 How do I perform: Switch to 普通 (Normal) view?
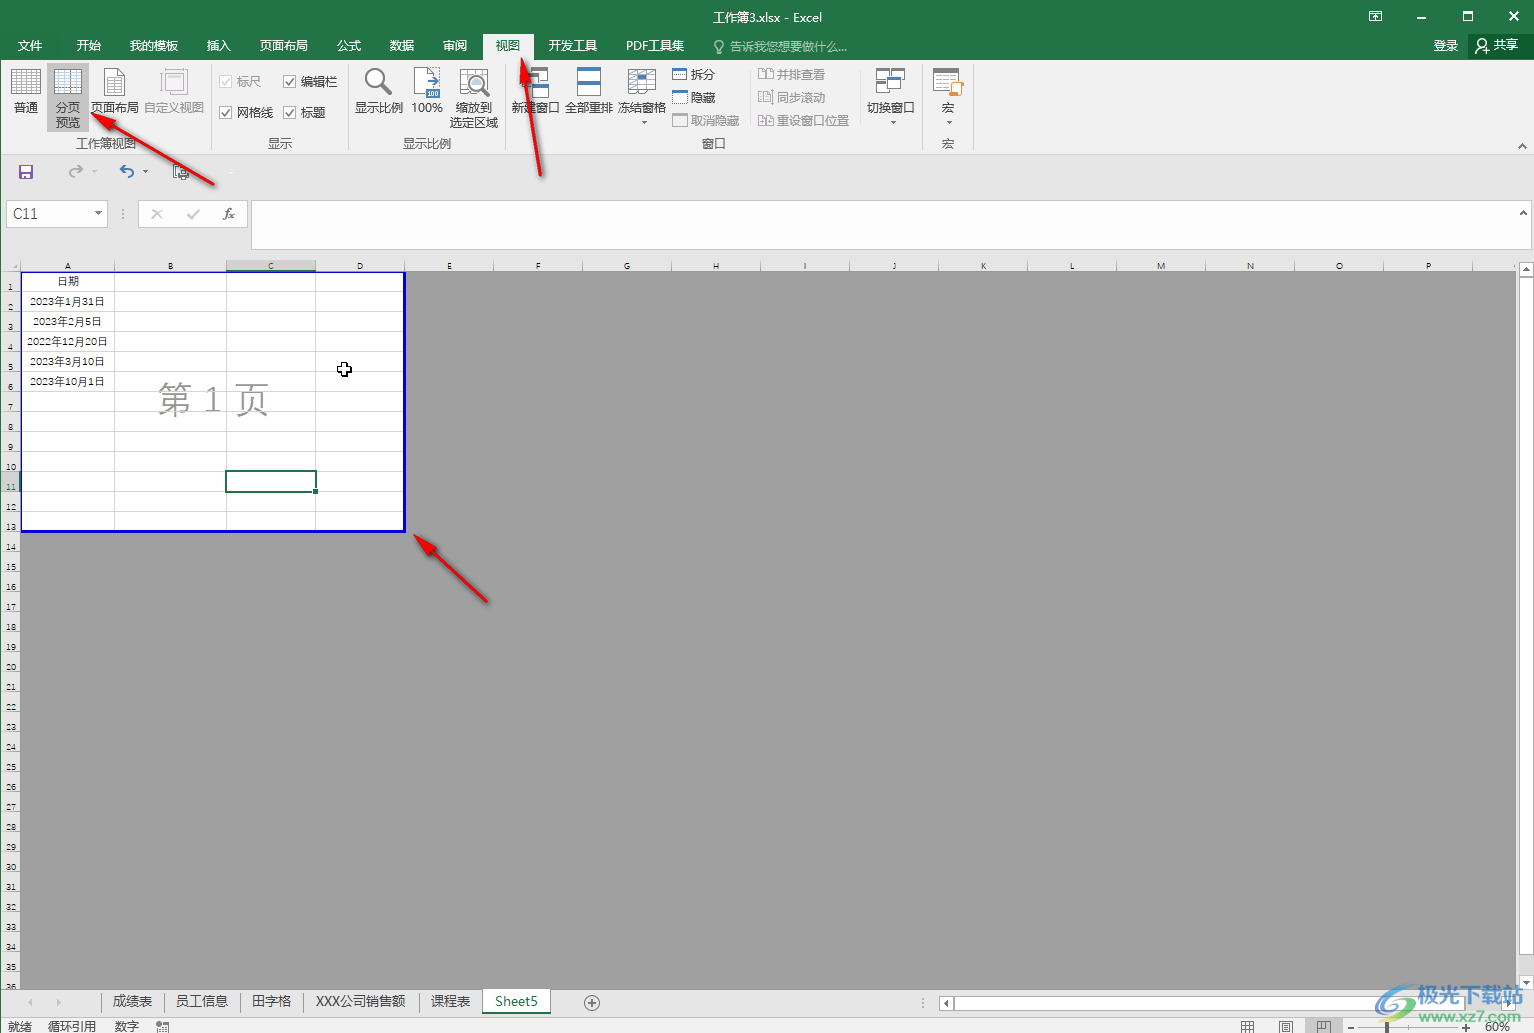(26, 92)
